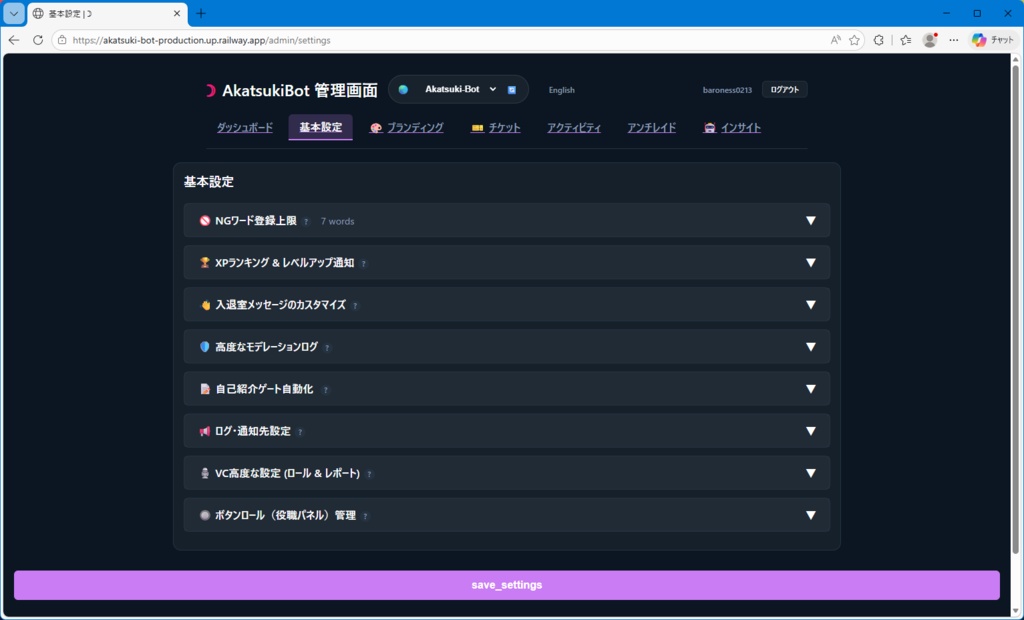Click the save_settings button
Screen dimensions: 1024x620
[x=505, y=585]
